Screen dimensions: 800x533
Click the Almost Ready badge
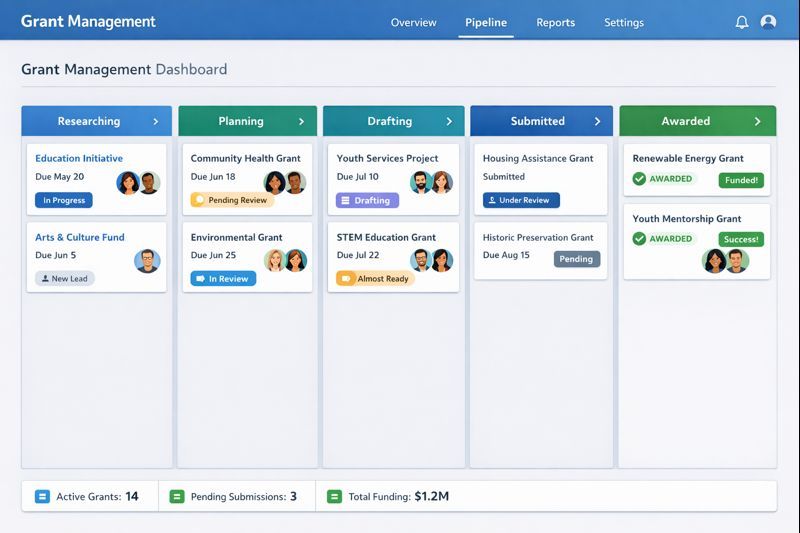[x=376, y=278]
